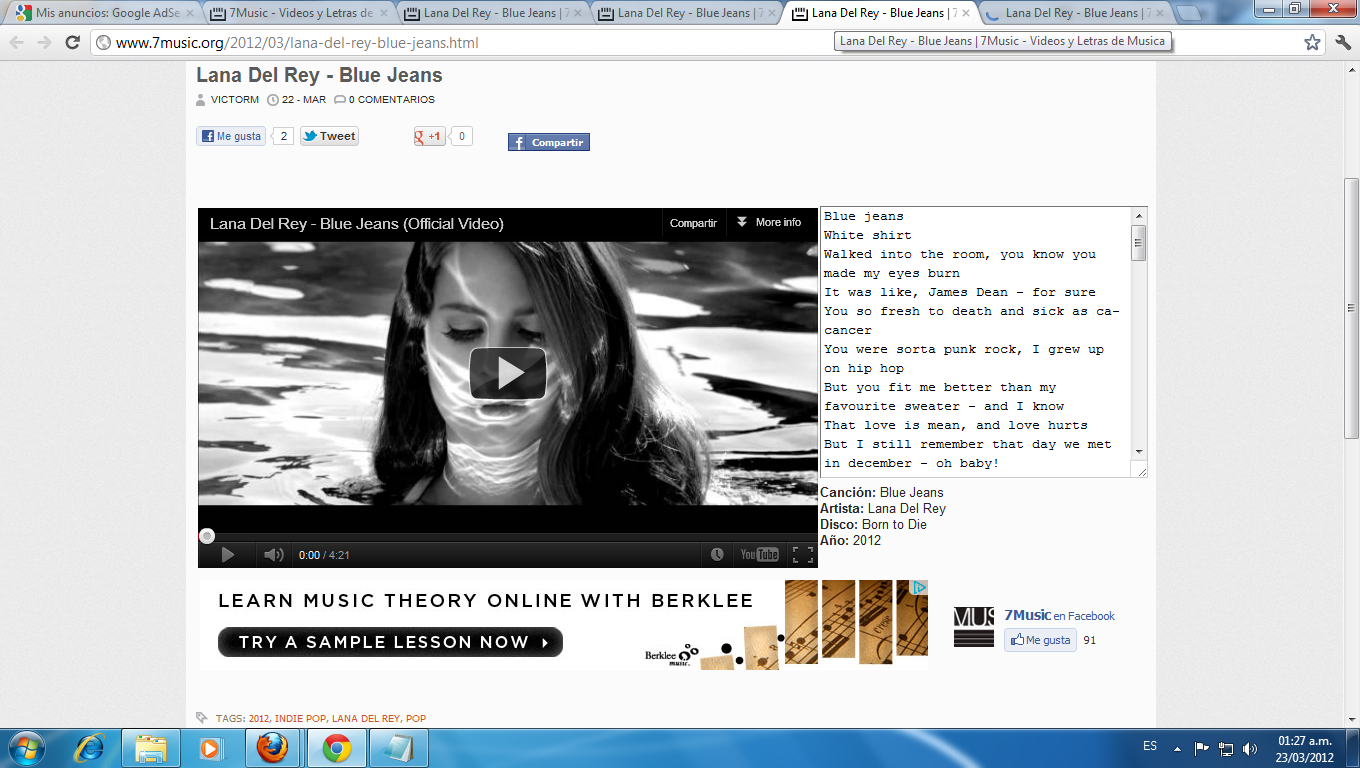Viewport: 1360px width, 768px height.
Task: Like the 7Music Facebook page via Me gusta
Action: coord(1040,640)
